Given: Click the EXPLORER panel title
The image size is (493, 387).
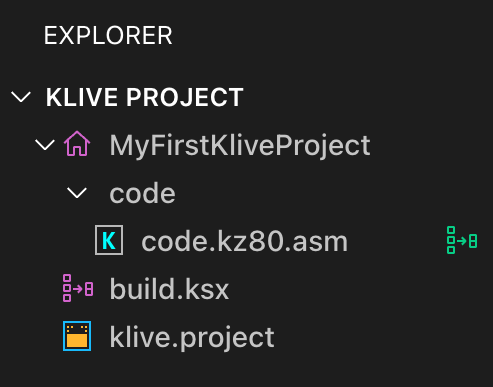Looking at the screenshot, I should pyautogui.click(x=108, y=35).
